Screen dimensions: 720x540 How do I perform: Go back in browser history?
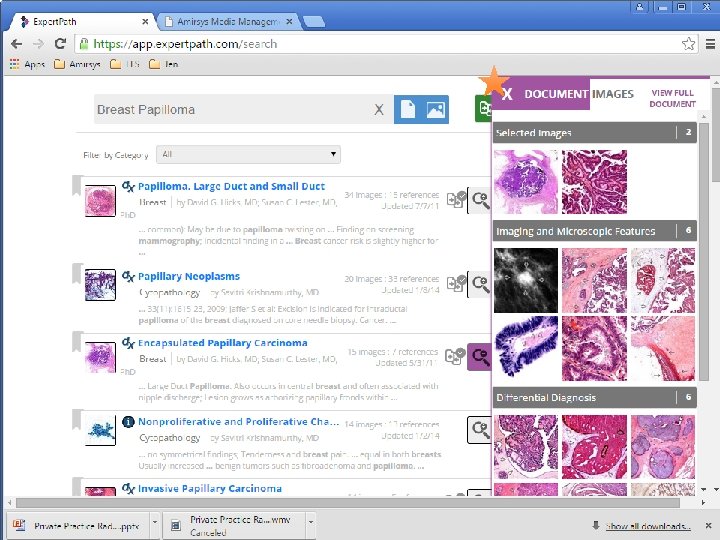pyautogui.click(x=17, y=44)
